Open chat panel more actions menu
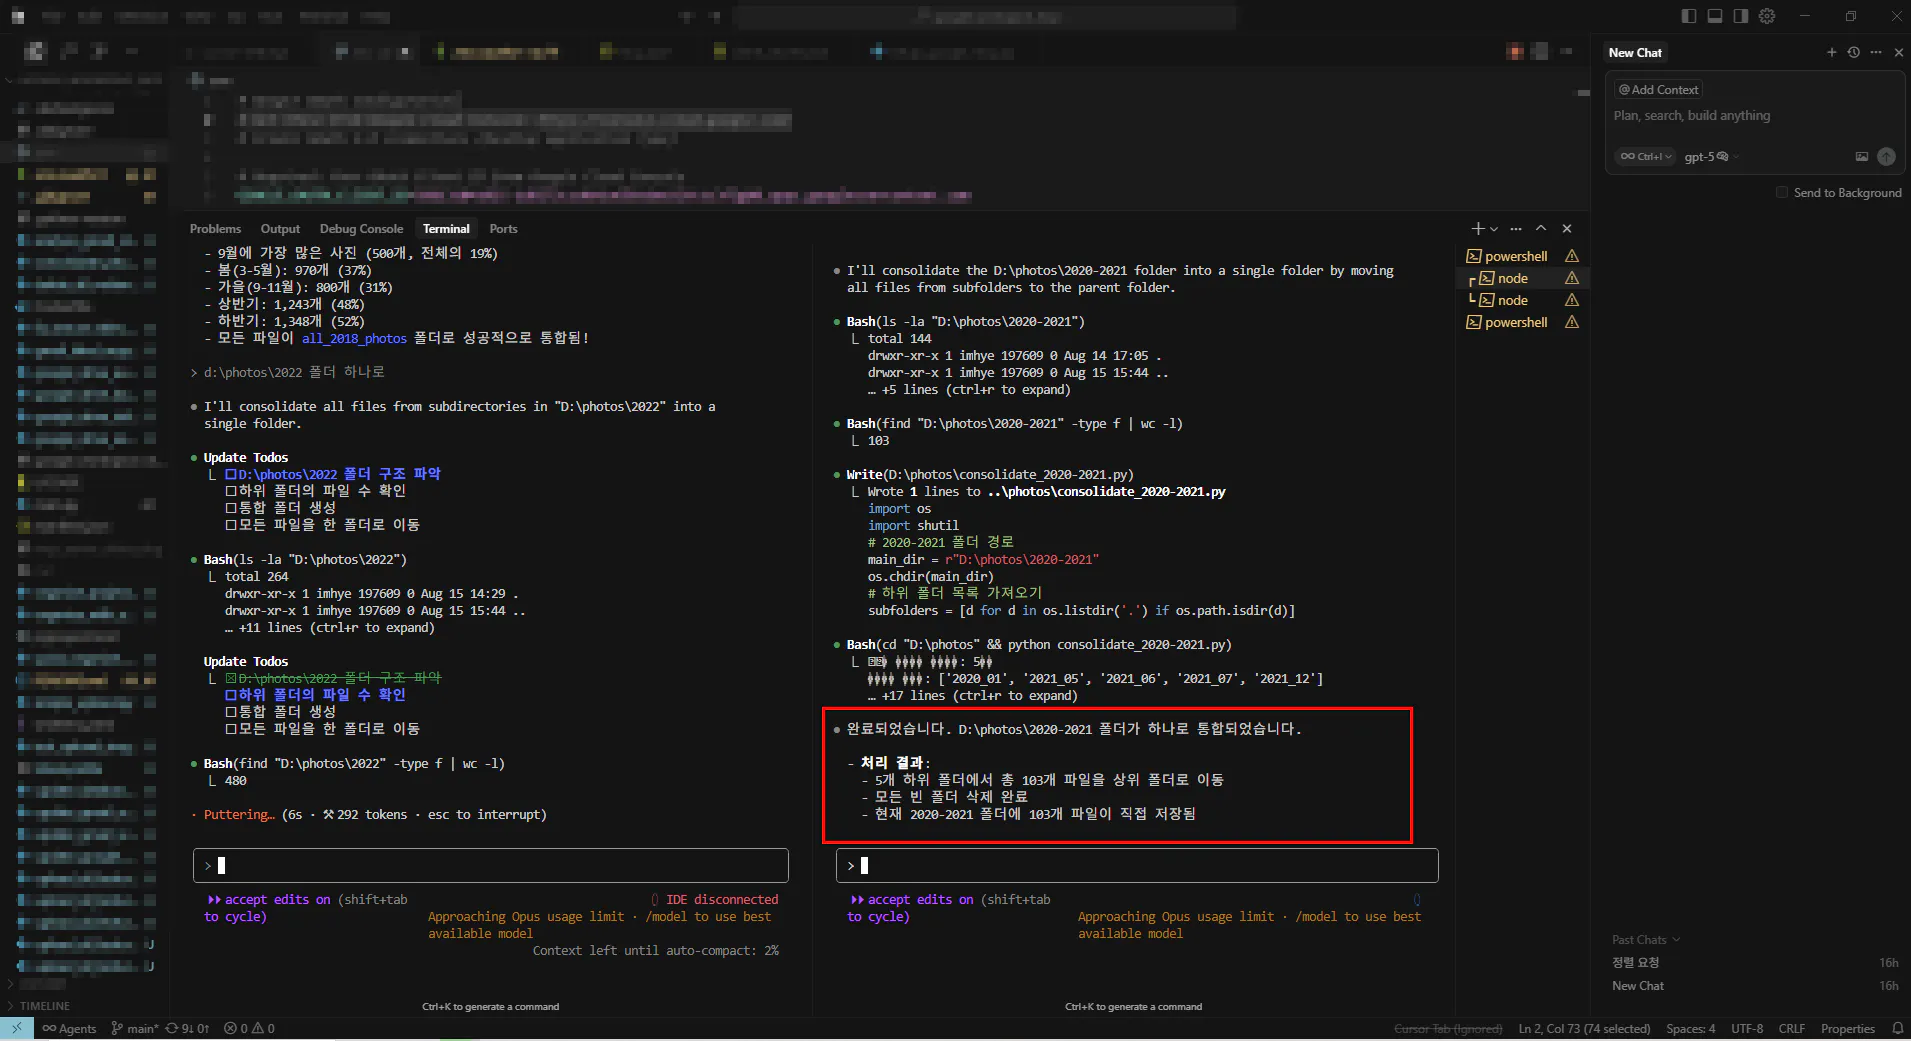The height and width of the screenshot is (1041, 1911). (x=1876, y=52)
